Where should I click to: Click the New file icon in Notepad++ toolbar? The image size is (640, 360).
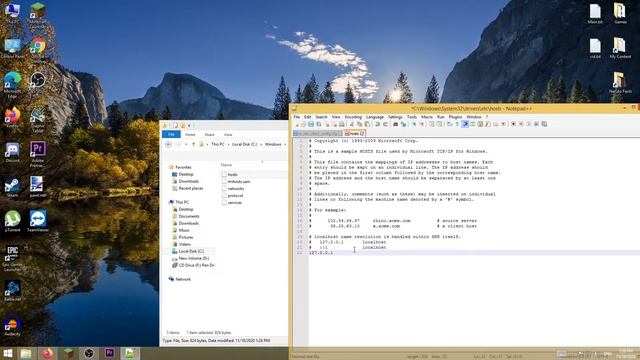[x=296, y=124]
